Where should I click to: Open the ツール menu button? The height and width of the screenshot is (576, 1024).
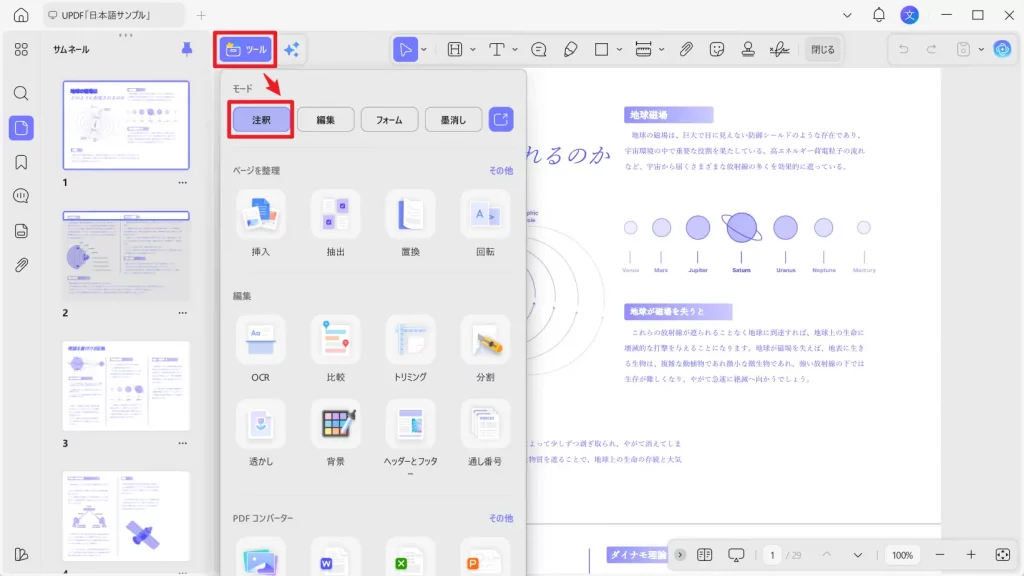246,50
